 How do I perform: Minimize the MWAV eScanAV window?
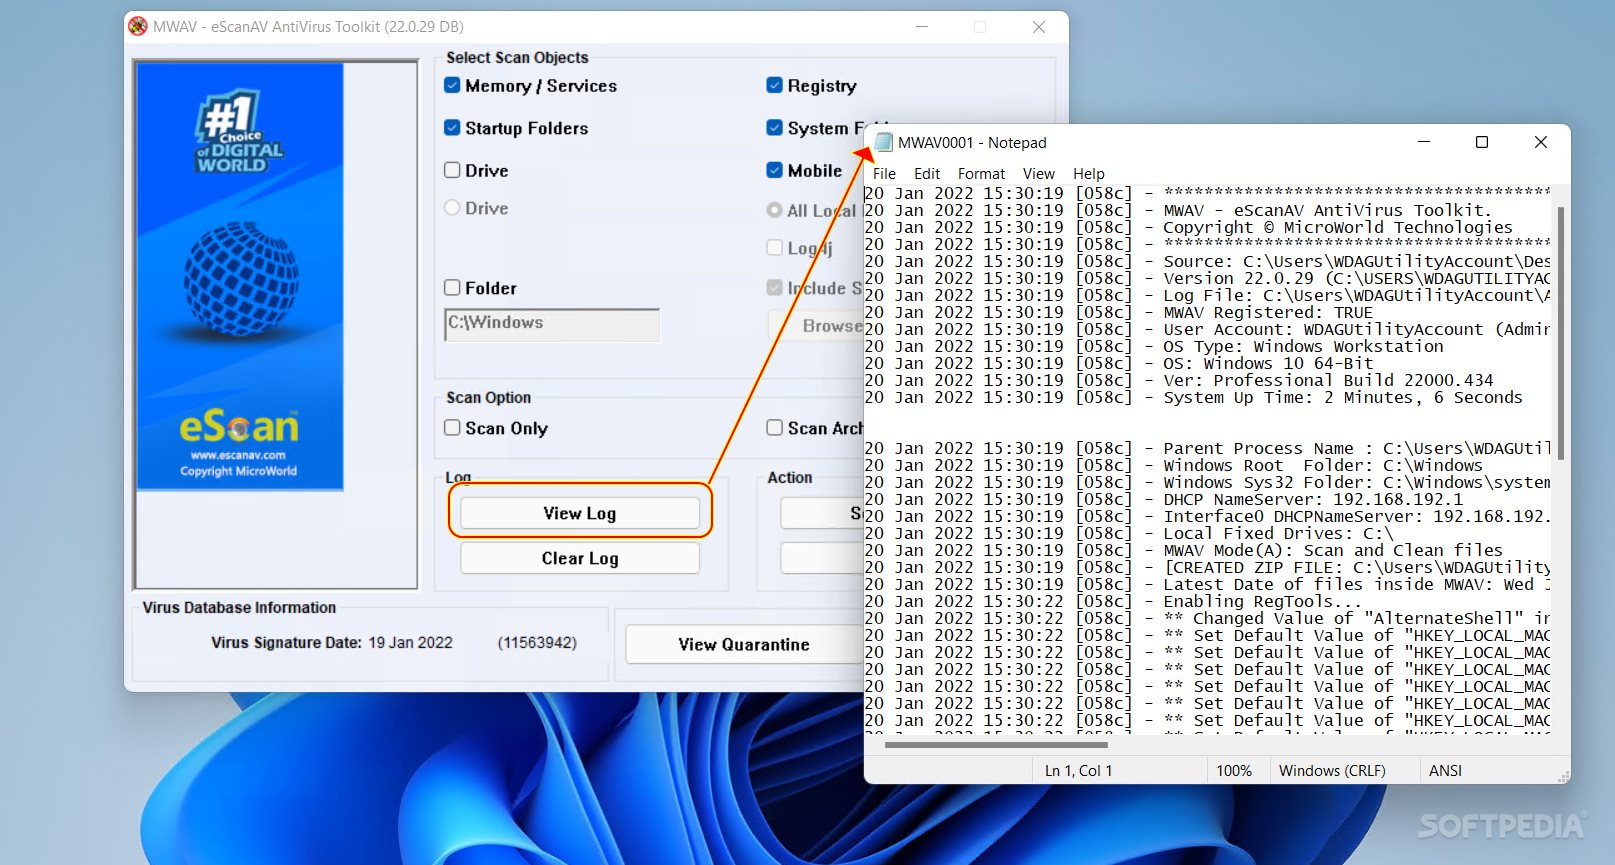pyautogui.click(x=921, y=27)
